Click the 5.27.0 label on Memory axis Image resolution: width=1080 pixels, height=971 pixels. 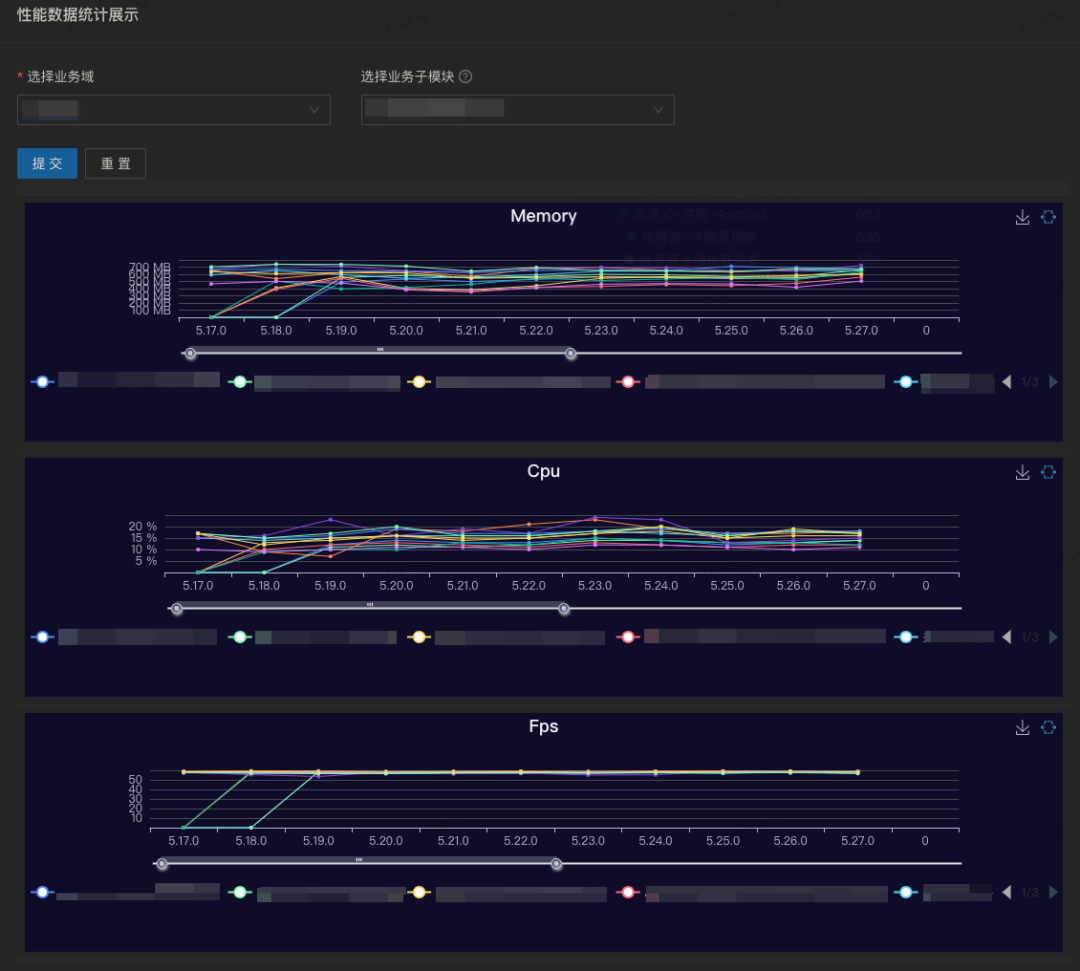pos(861,331)
